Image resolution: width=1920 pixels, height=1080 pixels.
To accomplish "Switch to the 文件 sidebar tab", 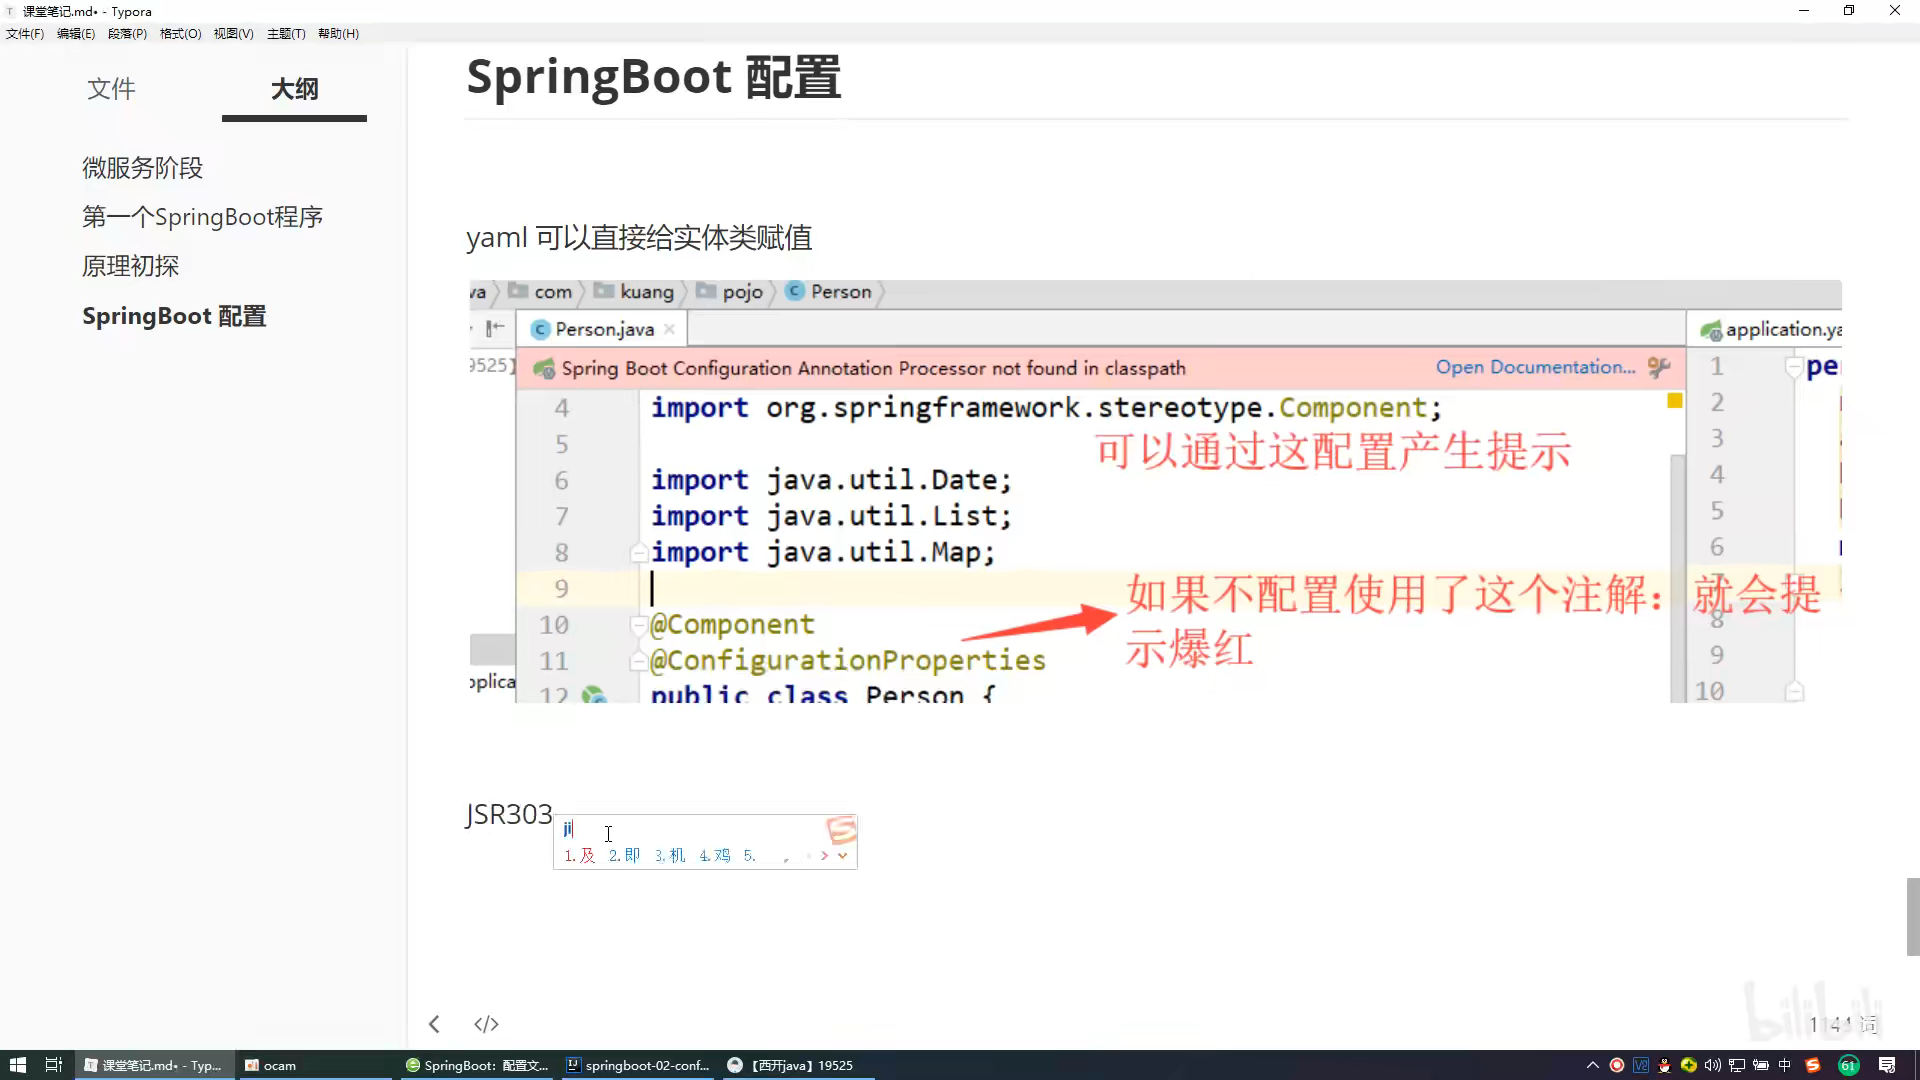I will [x=111, y=89].
